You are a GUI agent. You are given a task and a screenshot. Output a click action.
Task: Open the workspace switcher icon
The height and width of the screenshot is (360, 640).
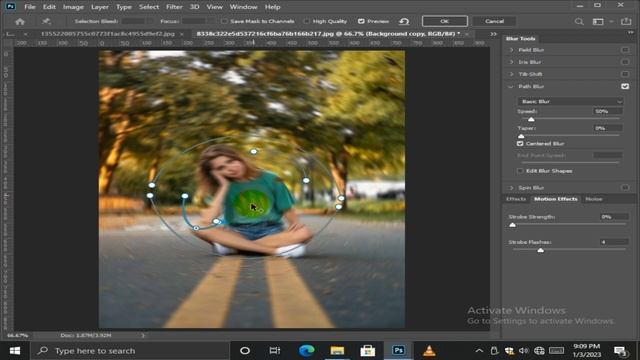(x=598, y=21)
